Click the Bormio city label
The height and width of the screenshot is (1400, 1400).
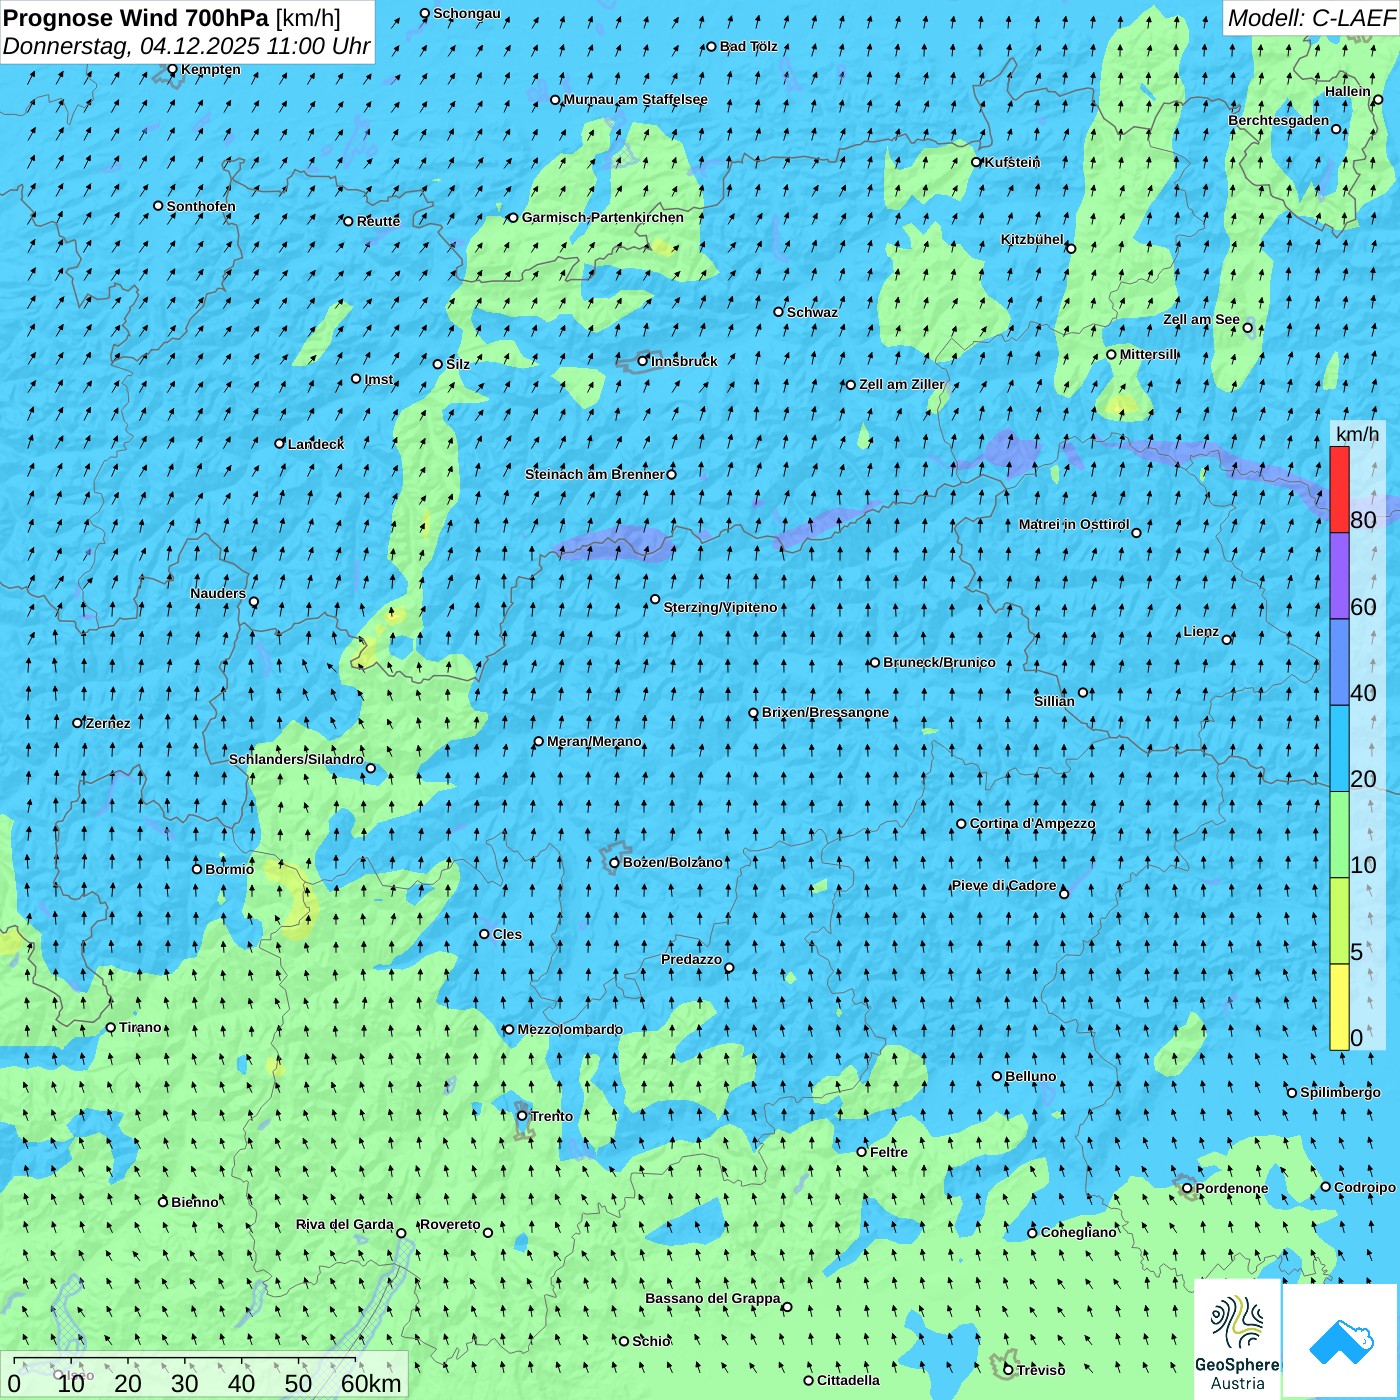230,869
